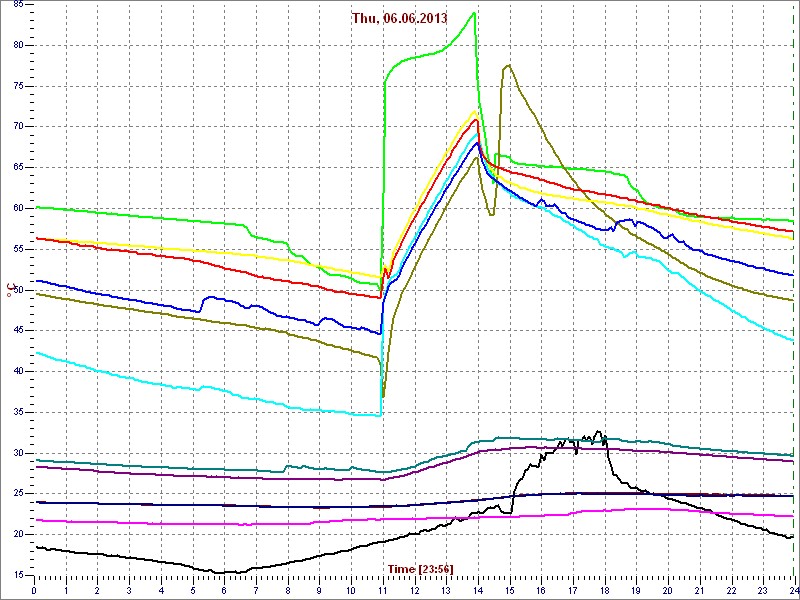This screenshot has width=800, height=600.
Task: Select the 25 temperature axis label
Action: click(17, 494)
